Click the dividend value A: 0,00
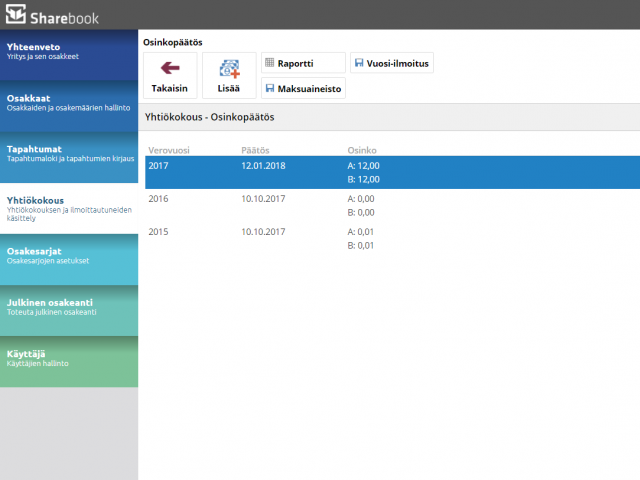This screenshot has width=640, height=480. coord(361,199)
